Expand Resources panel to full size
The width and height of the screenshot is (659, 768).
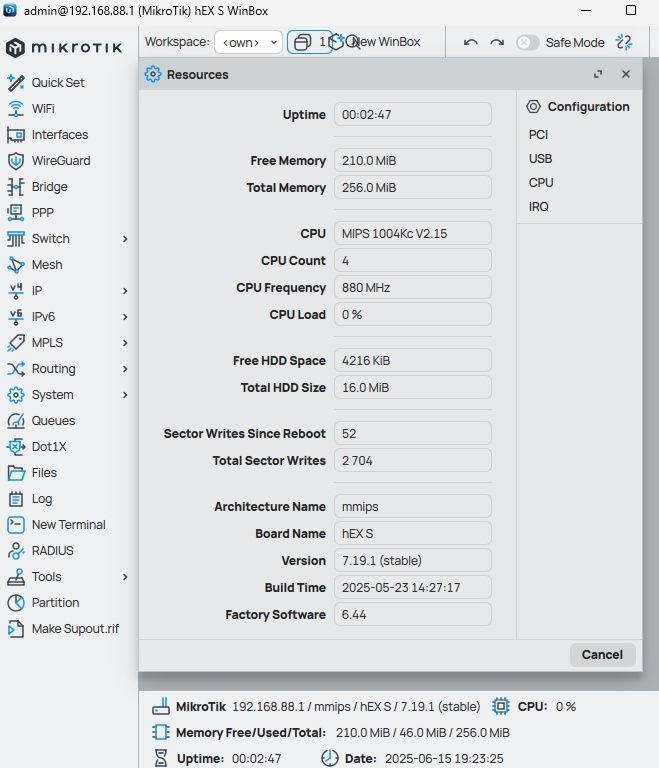(x=598, y=74)
